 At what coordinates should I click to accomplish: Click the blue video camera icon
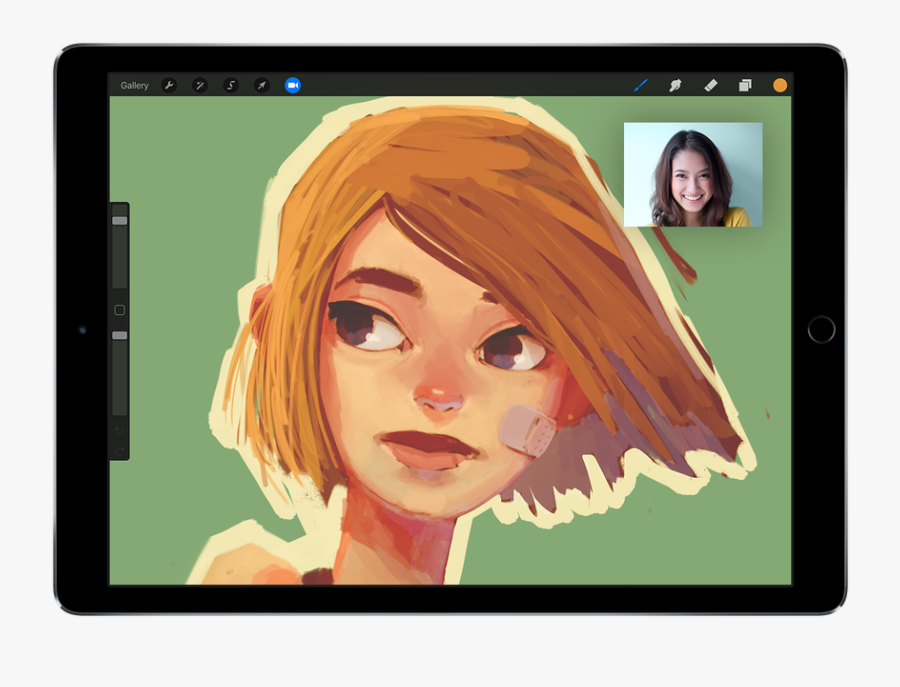[293, 86]
